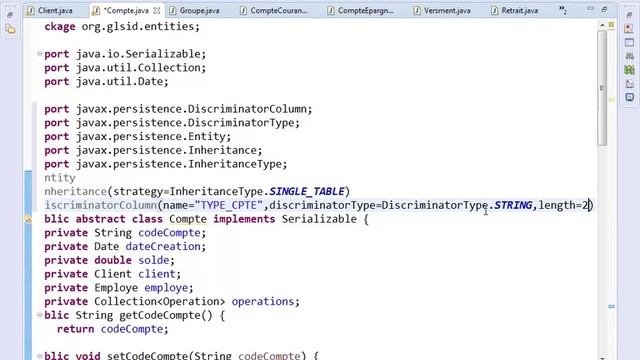Close the *Compte.java tab with its X

(157, 11)
